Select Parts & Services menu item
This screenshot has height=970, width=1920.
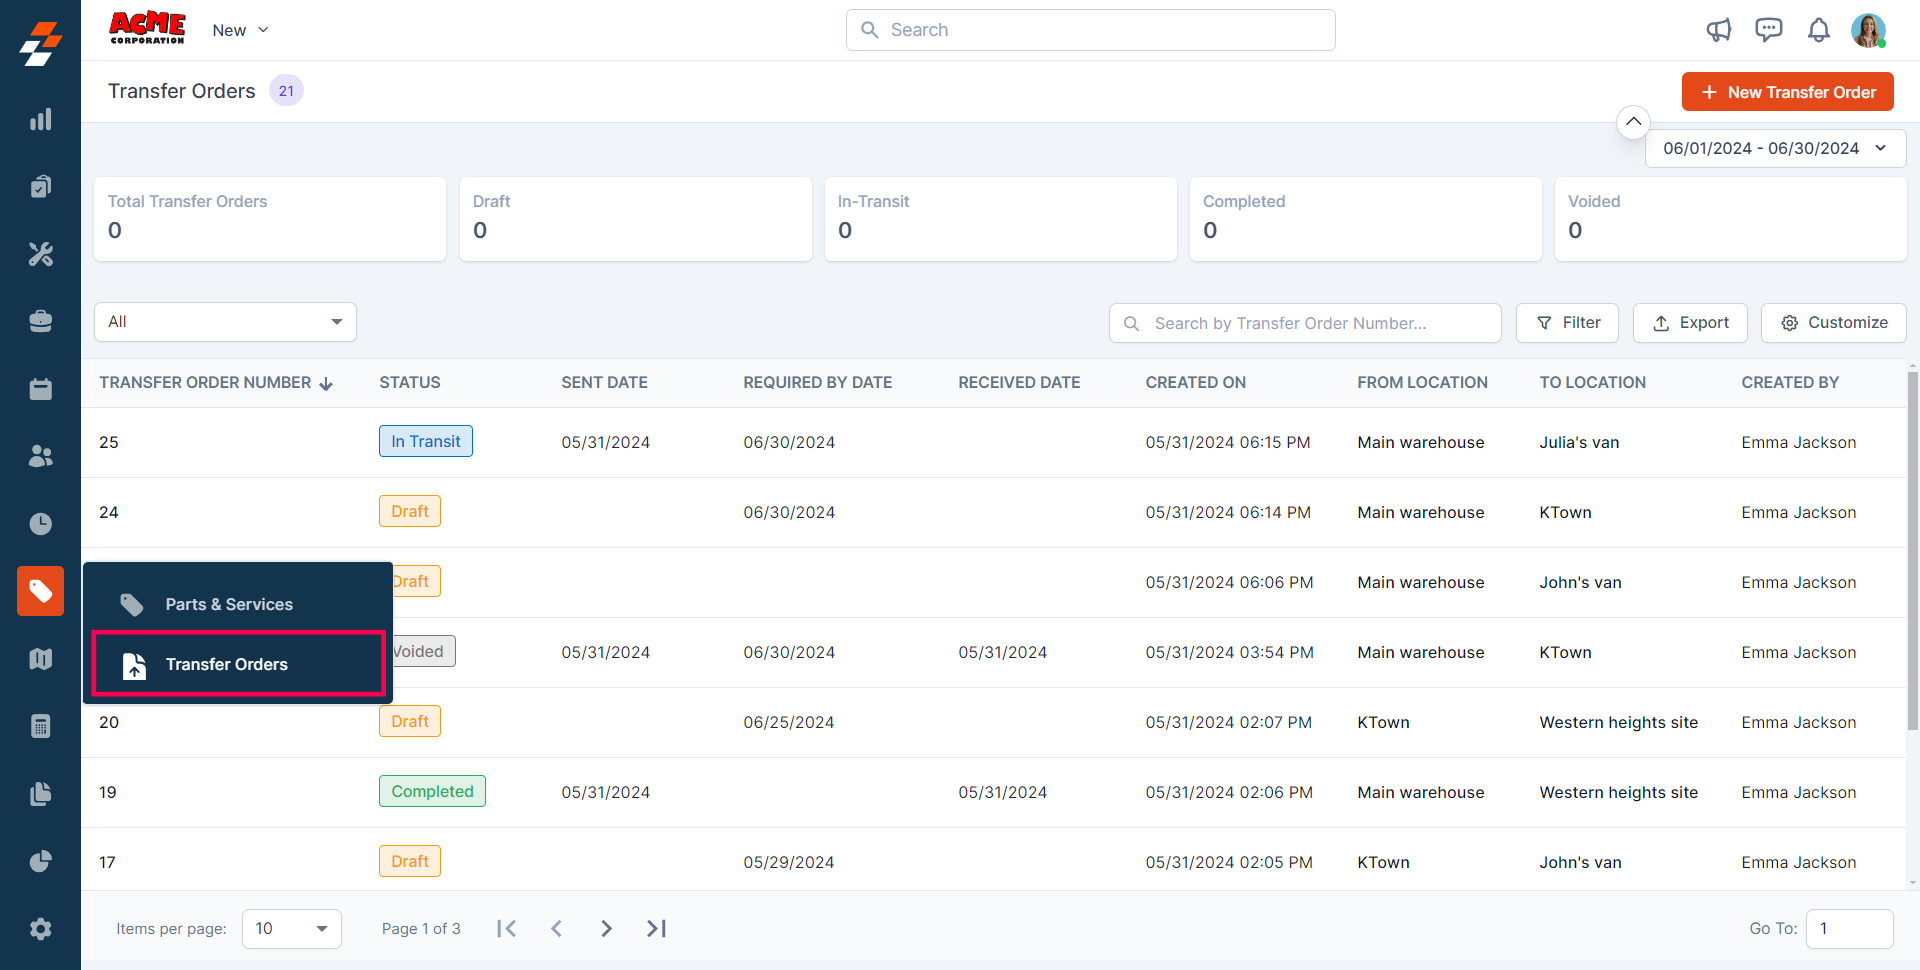pyautogui.click(x=229, y=604)
